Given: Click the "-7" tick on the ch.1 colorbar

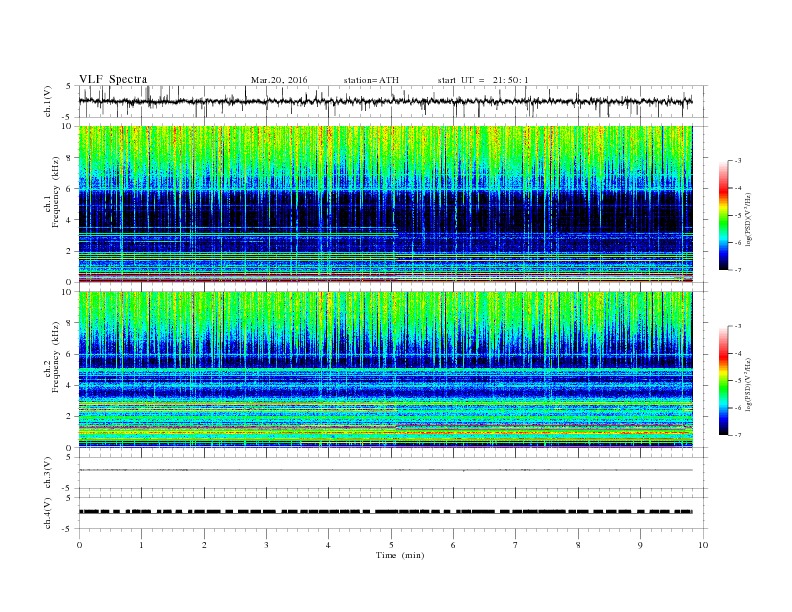Looking at the screenshot, I should [x=737, y=270].
